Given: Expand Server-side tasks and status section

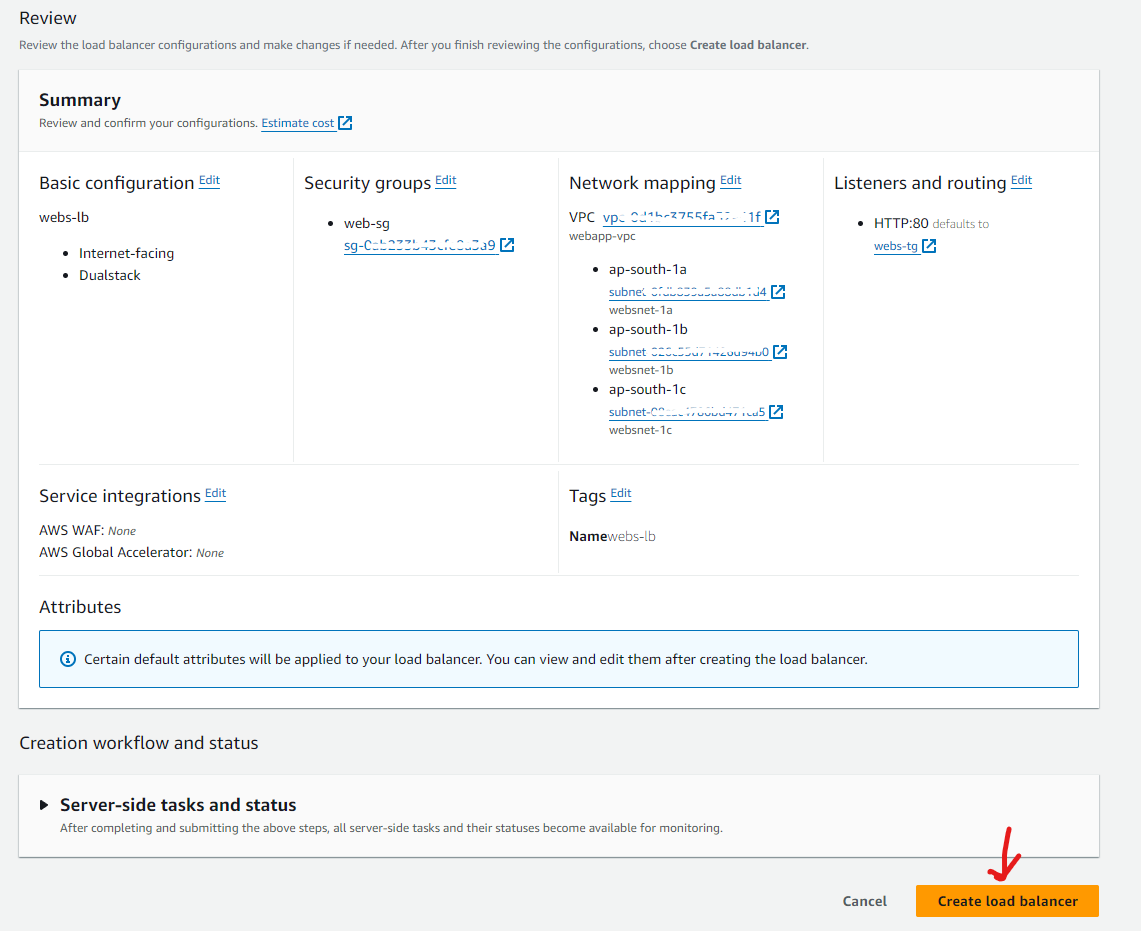Looking at the screenshot, I should (x=44, y=805).
